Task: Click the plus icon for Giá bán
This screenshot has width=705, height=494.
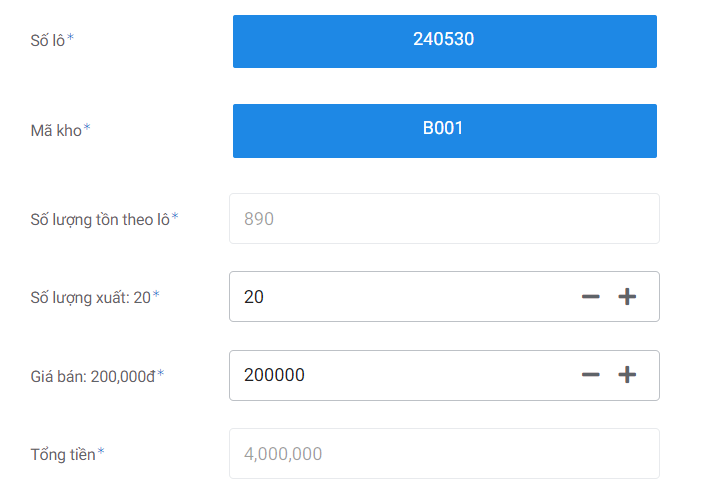Action: point(627,375)
